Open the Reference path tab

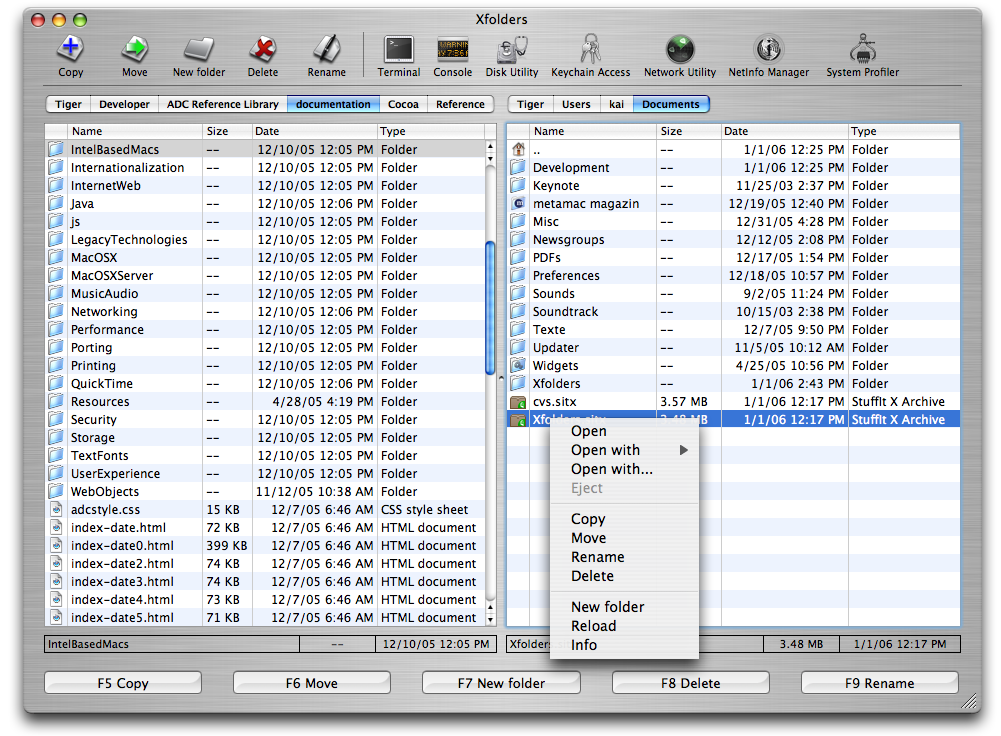click(x=460, y=104)
